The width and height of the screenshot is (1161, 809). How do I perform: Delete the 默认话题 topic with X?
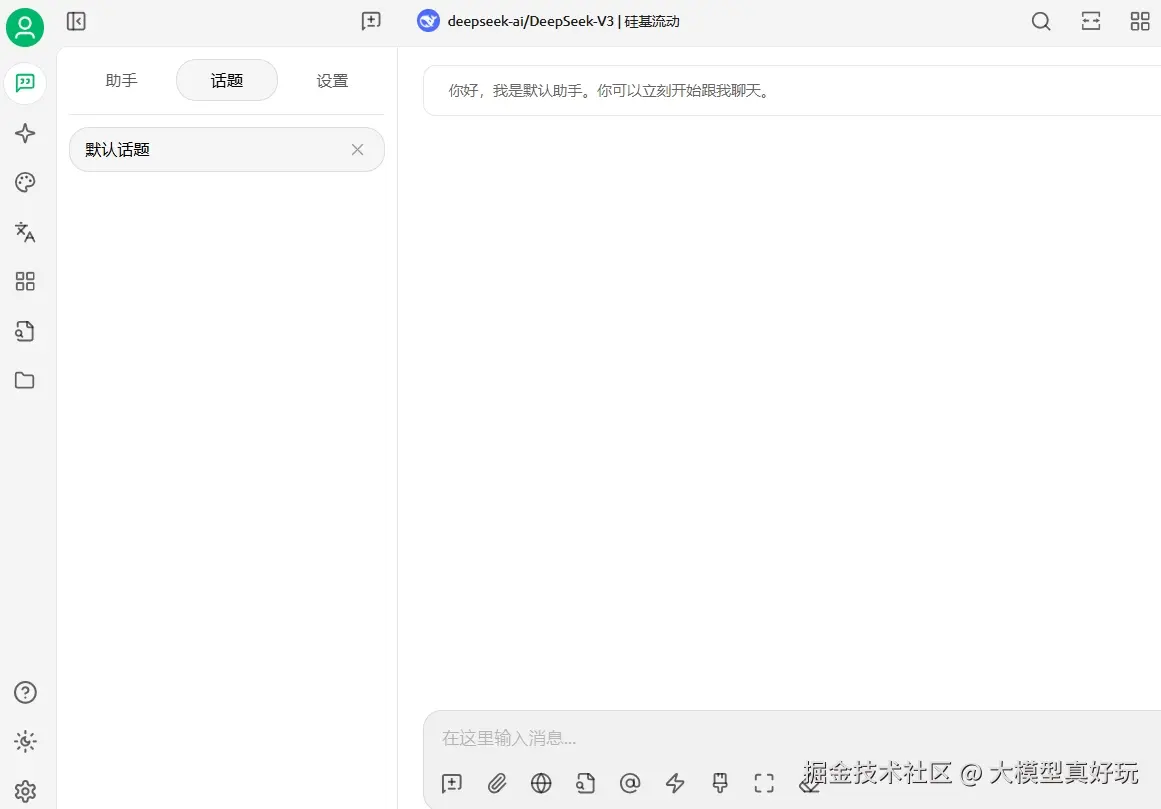[x=358, y=150]
